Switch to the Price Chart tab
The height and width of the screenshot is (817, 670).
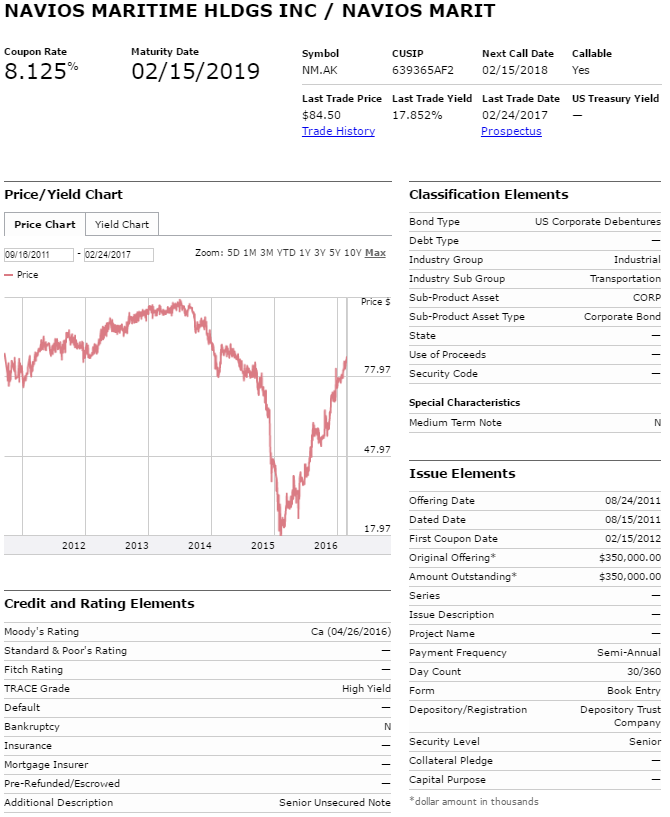(x=45, y=225)
